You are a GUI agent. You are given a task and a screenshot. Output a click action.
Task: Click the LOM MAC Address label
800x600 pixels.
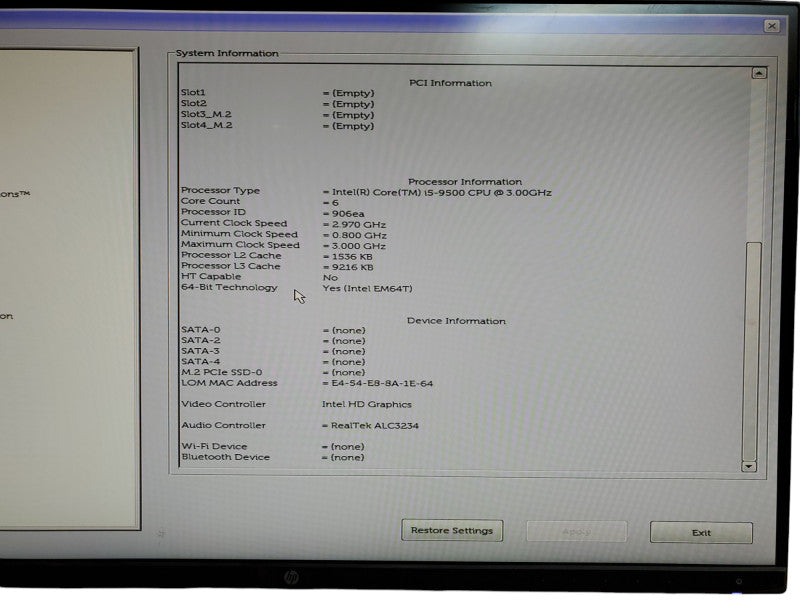tap(230, 383)
